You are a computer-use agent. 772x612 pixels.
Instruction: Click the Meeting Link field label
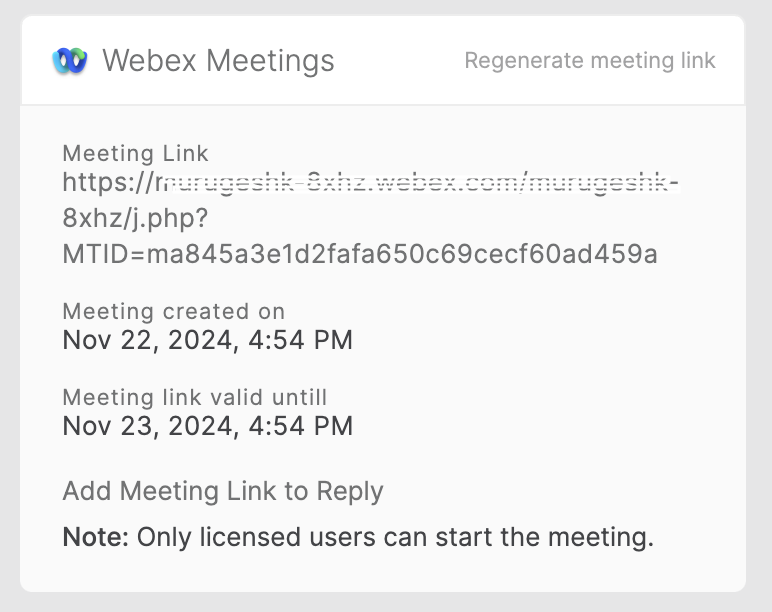[135, 153]
